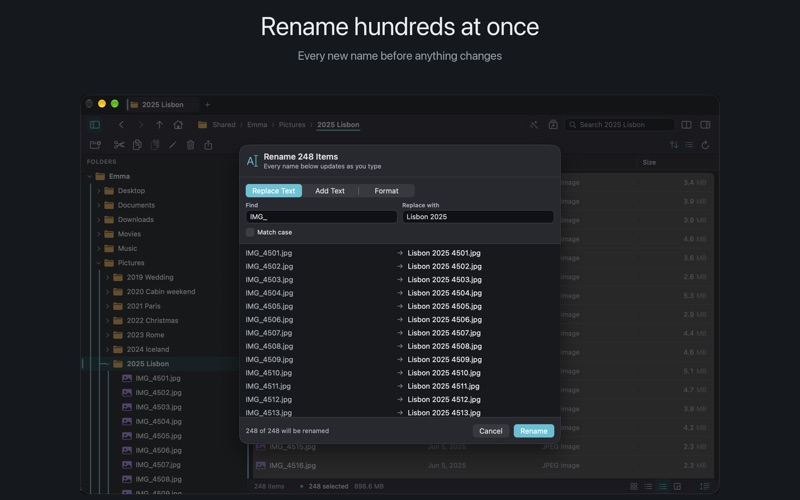Click the New Folder toolbar icon
This screenshot has width=800, height=500.
[95, 145]
